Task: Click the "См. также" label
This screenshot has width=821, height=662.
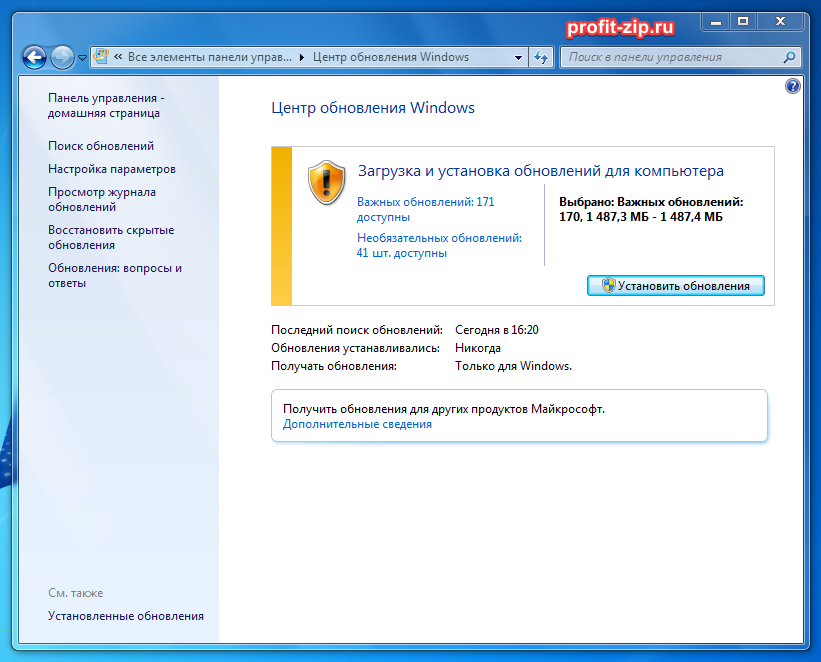Action: click(75, 593)
